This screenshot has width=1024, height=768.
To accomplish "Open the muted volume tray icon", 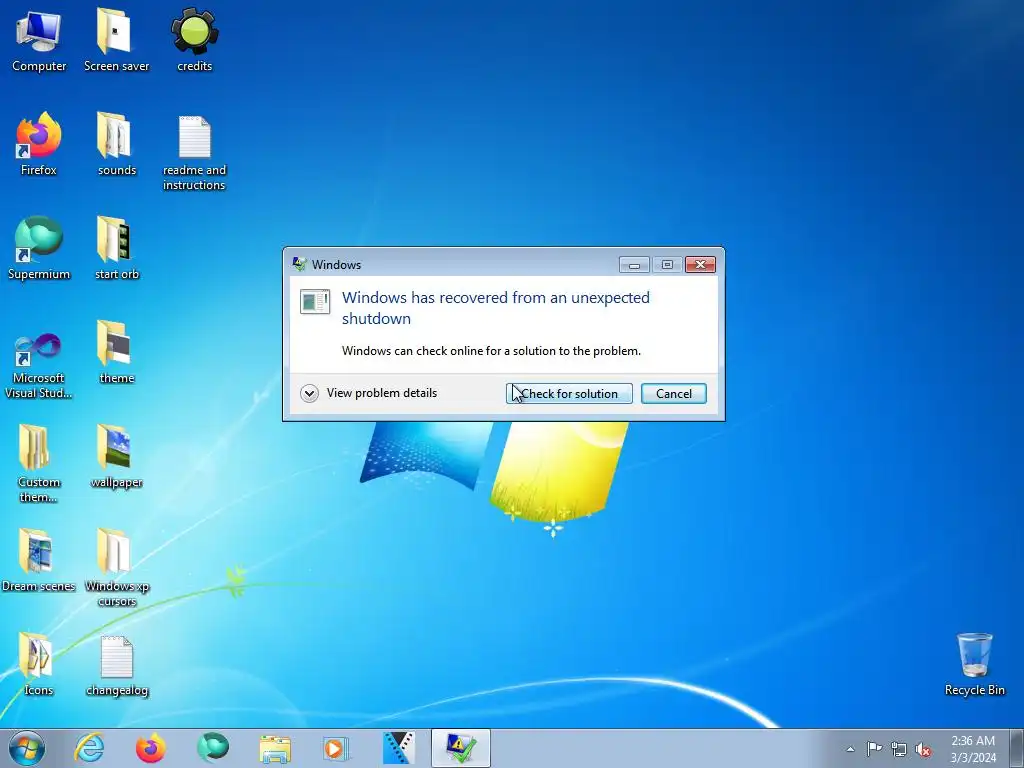I will coord(923,749).
